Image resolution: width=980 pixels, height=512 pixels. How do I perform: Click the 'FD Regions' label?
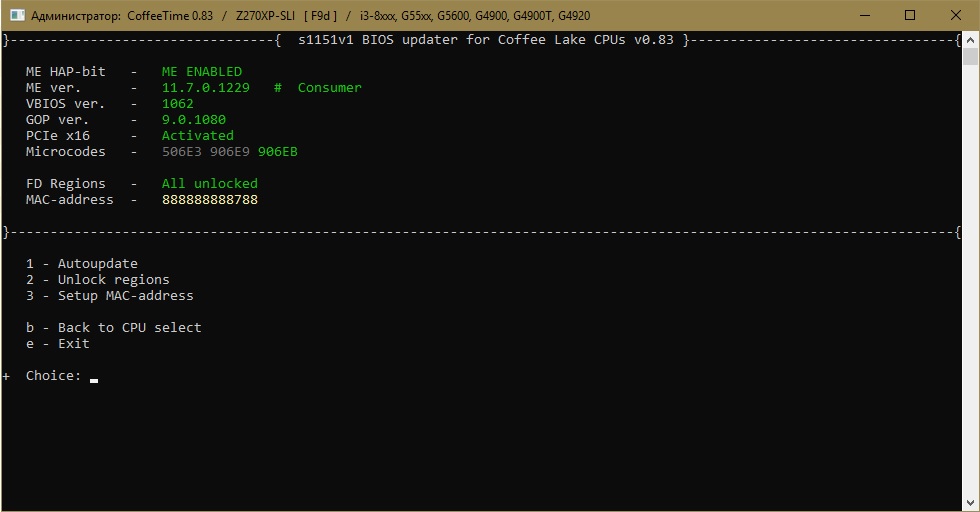[66, 184]
